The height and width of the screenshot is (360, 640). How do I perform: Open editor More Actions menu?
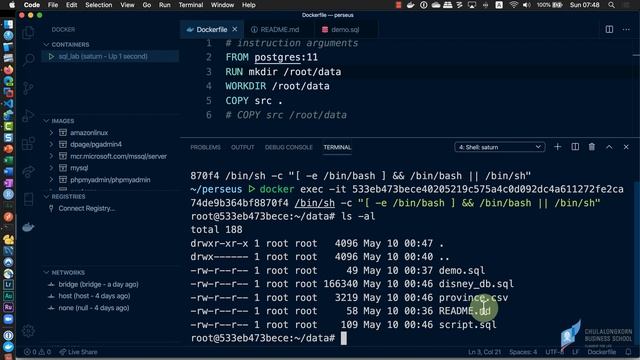pyautogui.click(x=626, y=29)
